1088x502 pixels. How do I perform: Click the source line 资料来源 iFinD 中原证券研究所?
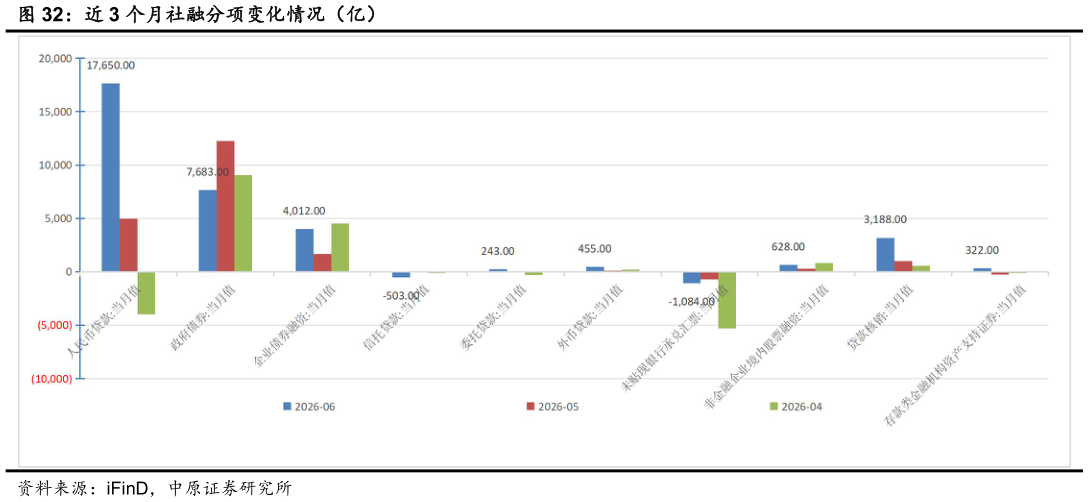click(x=155, y=488)
